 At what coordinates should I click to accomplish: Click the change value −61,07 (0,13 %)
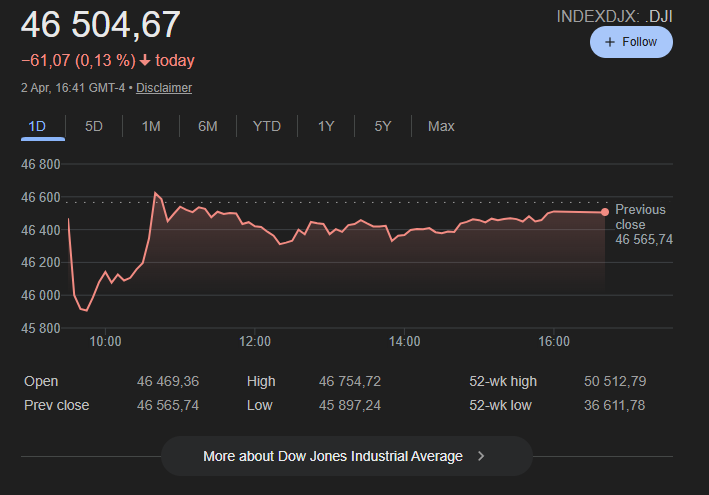click(78, 60)
